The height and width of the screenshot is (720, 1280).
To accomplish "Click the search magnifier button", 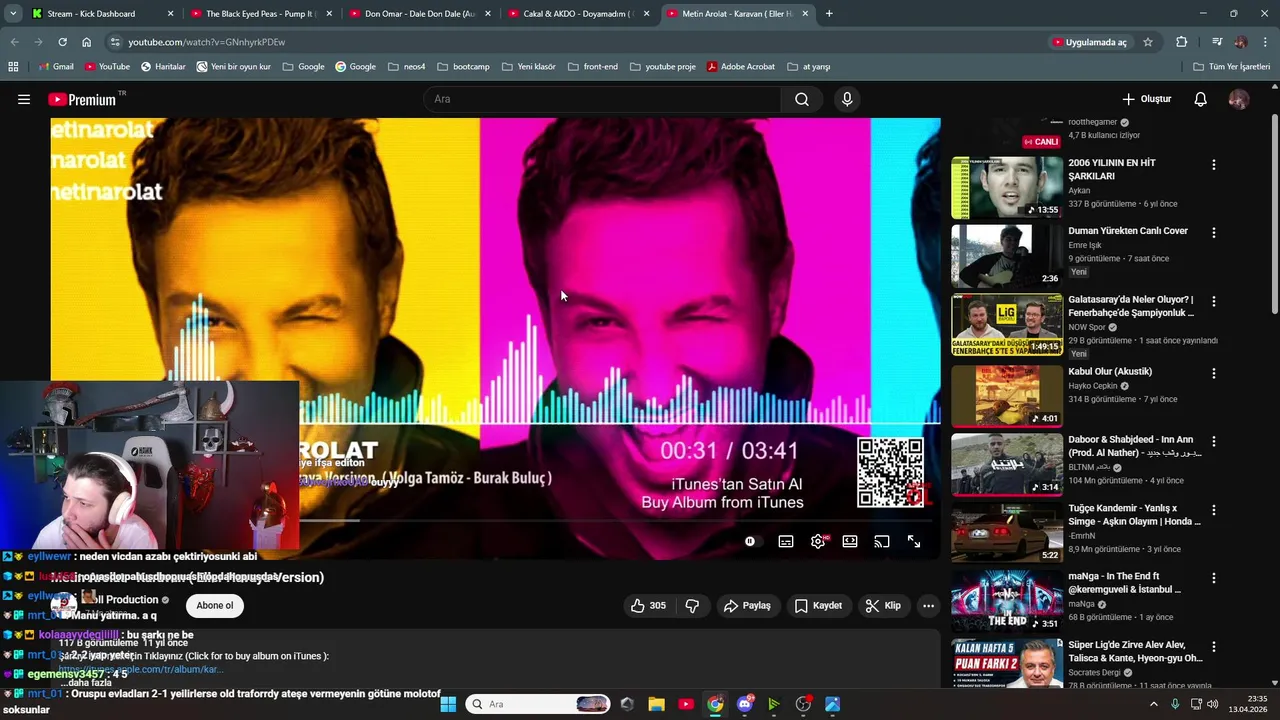I will click(x=802, y=99).
